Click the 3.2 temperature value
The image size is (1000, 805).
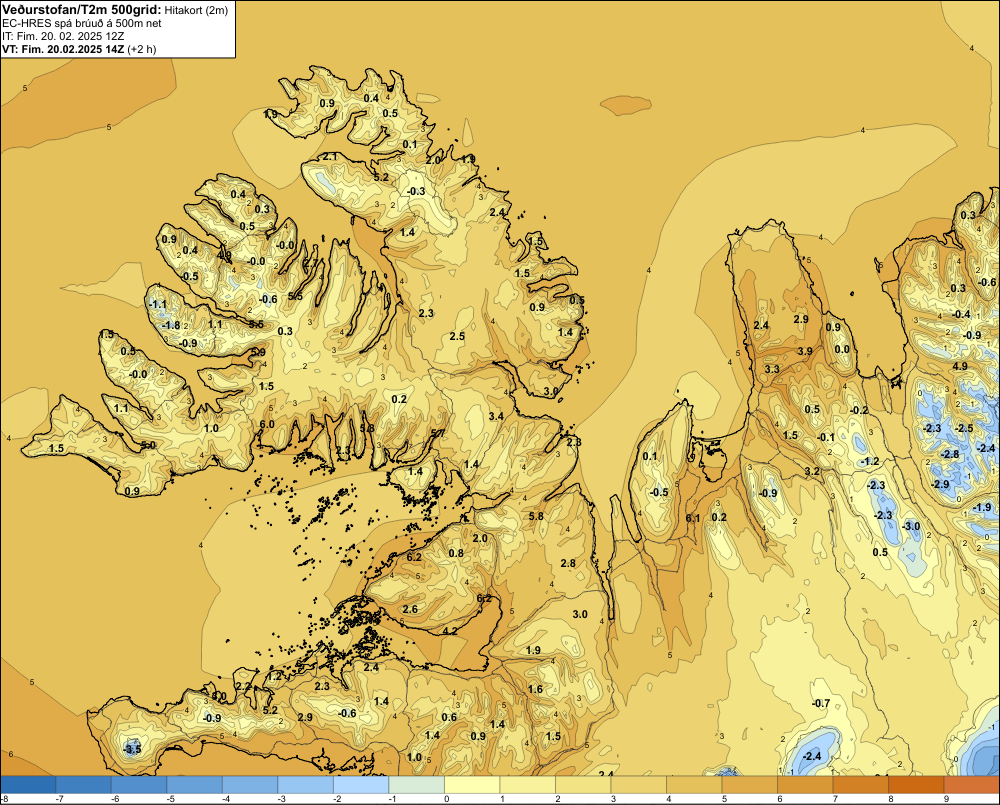pyautogui.click(x=812, y=471)
